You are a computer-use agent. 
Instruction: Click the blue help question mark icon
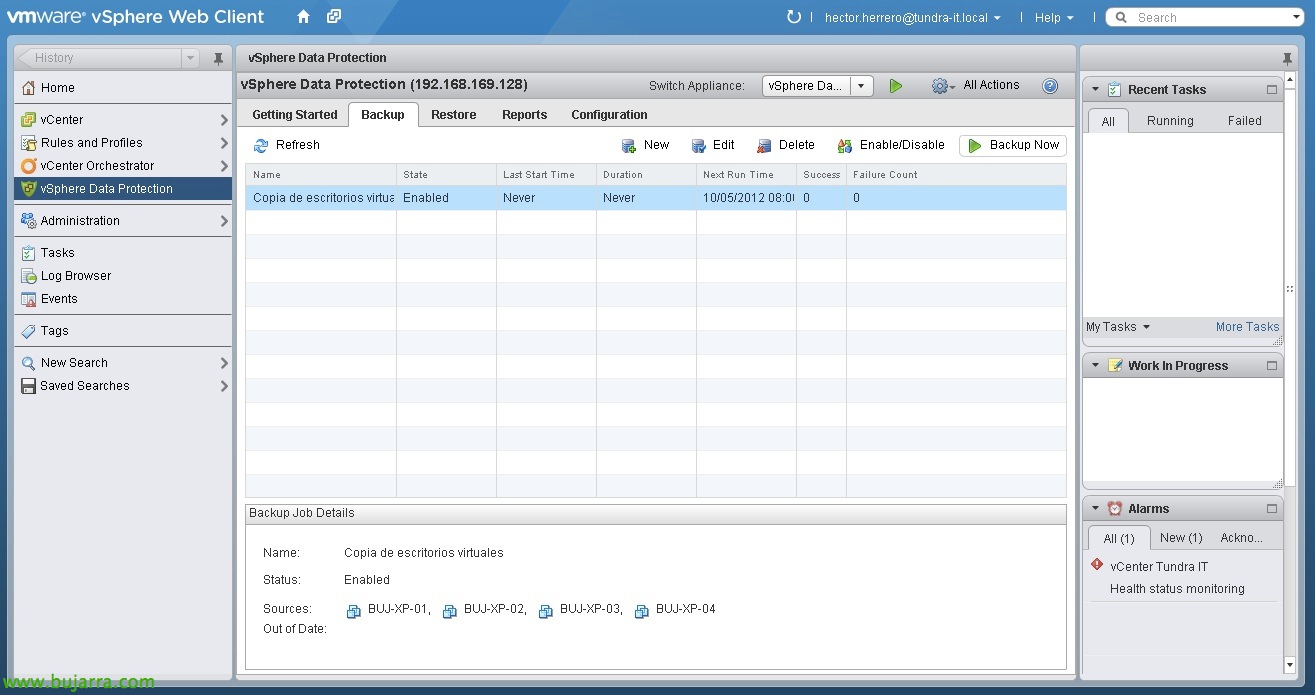point(1050,86)
